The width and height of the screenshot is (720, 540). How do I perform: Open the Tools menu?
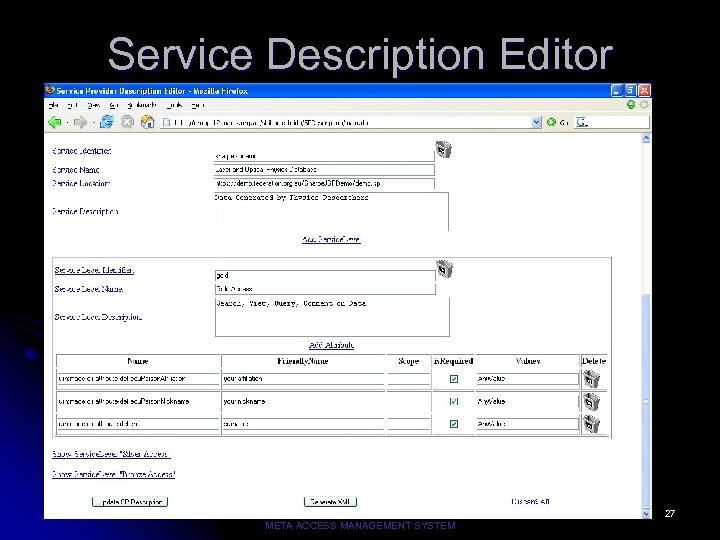(x=175, y=105)
